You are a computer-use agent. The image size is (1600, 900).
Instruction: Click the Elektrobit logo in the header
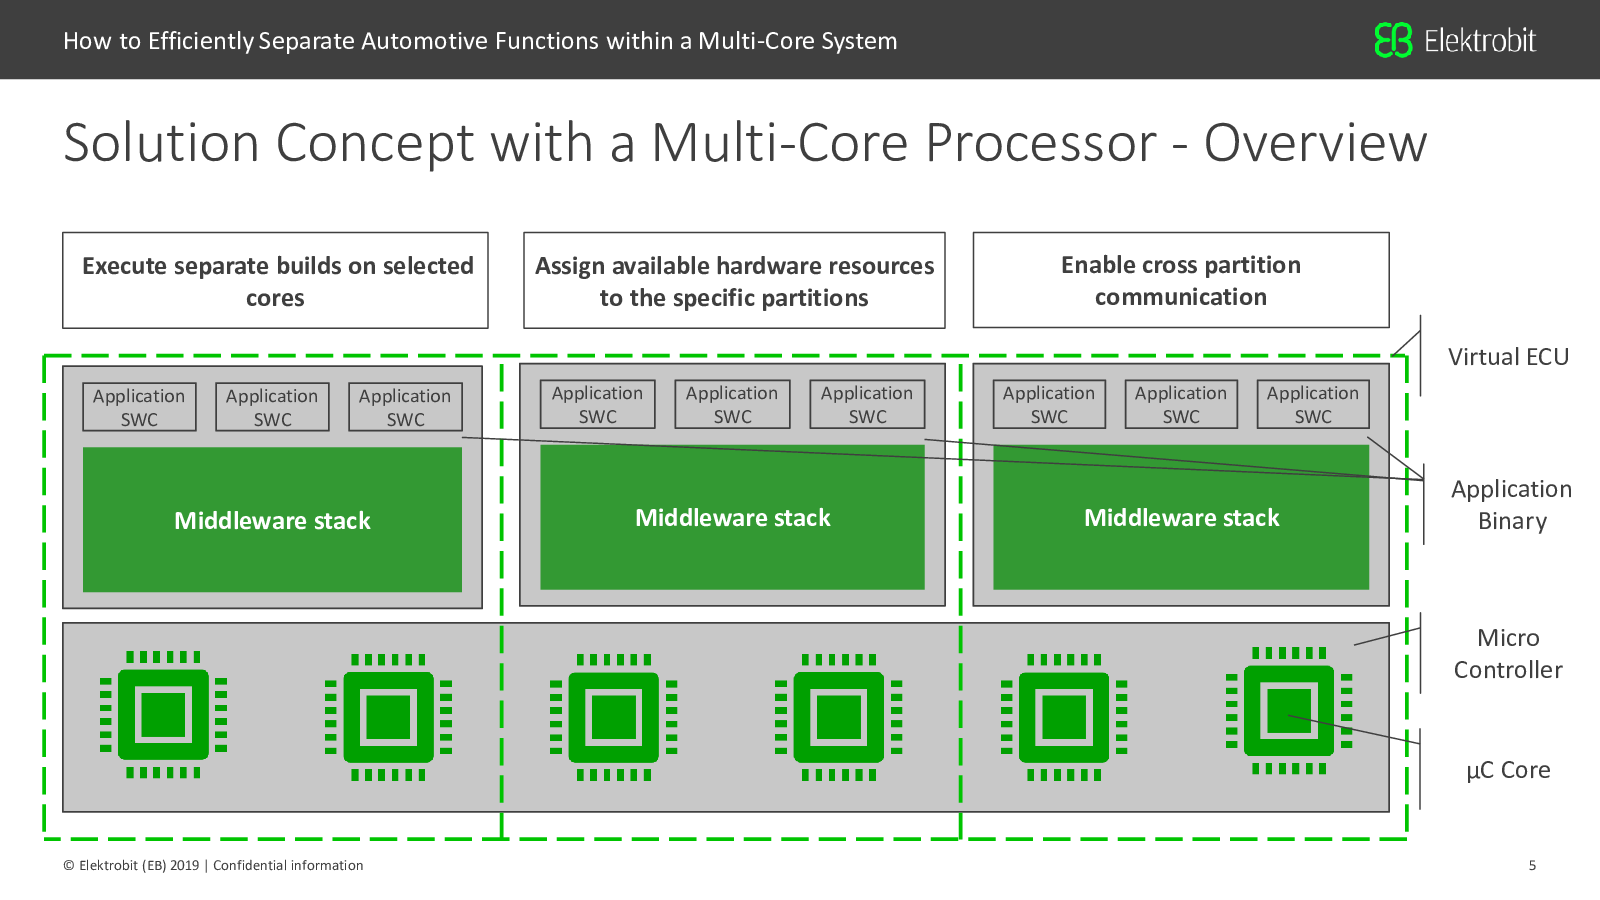pos(1455,40)
